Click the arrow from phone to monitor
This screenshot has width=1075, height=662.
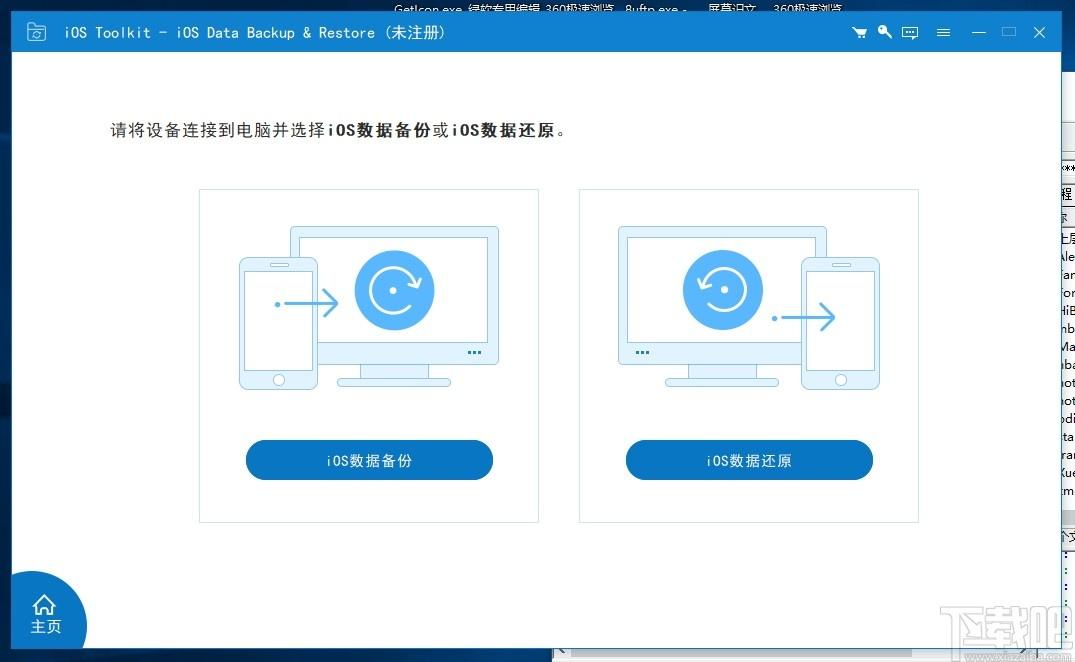point(310,303)
